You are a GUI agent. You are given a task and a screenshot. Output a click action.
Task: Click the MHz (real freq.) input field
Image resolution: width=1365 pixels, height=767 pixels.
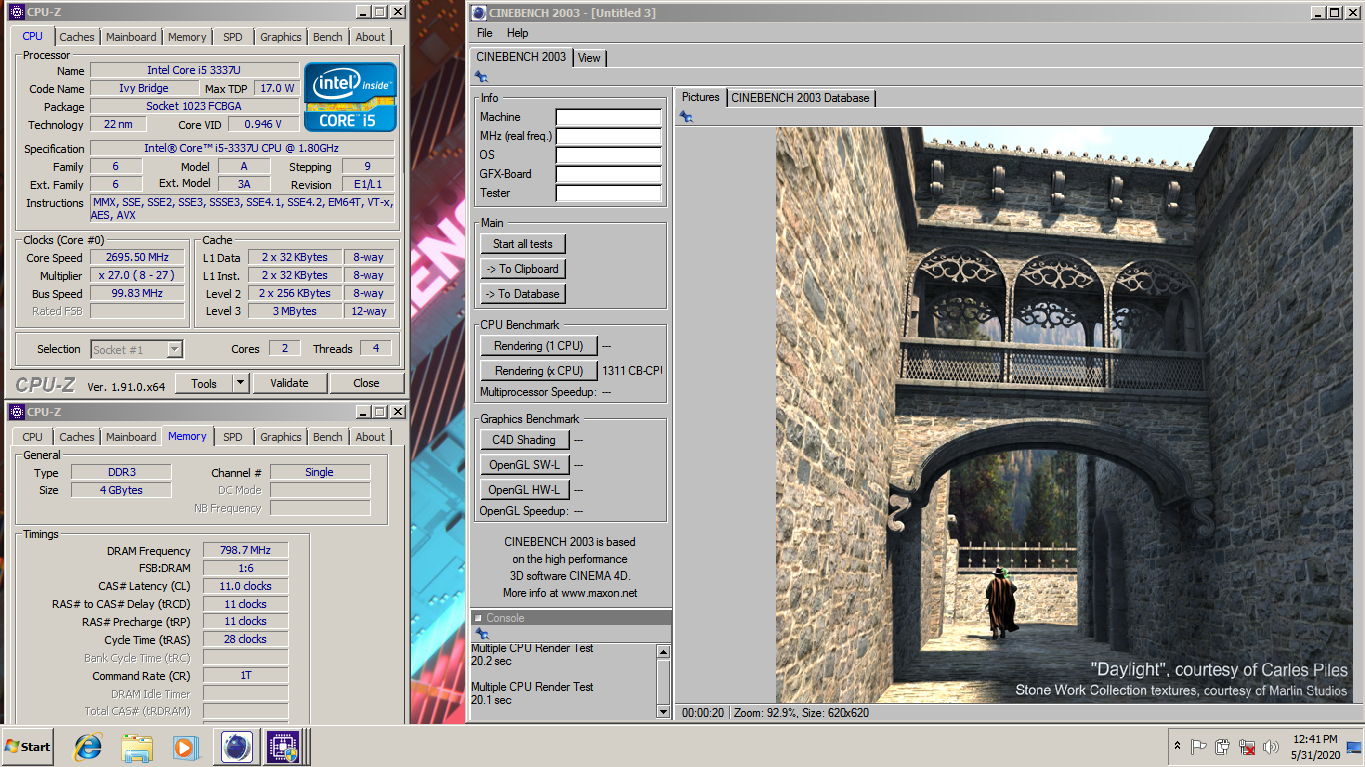pyautogui.click(x=609, y=136)
